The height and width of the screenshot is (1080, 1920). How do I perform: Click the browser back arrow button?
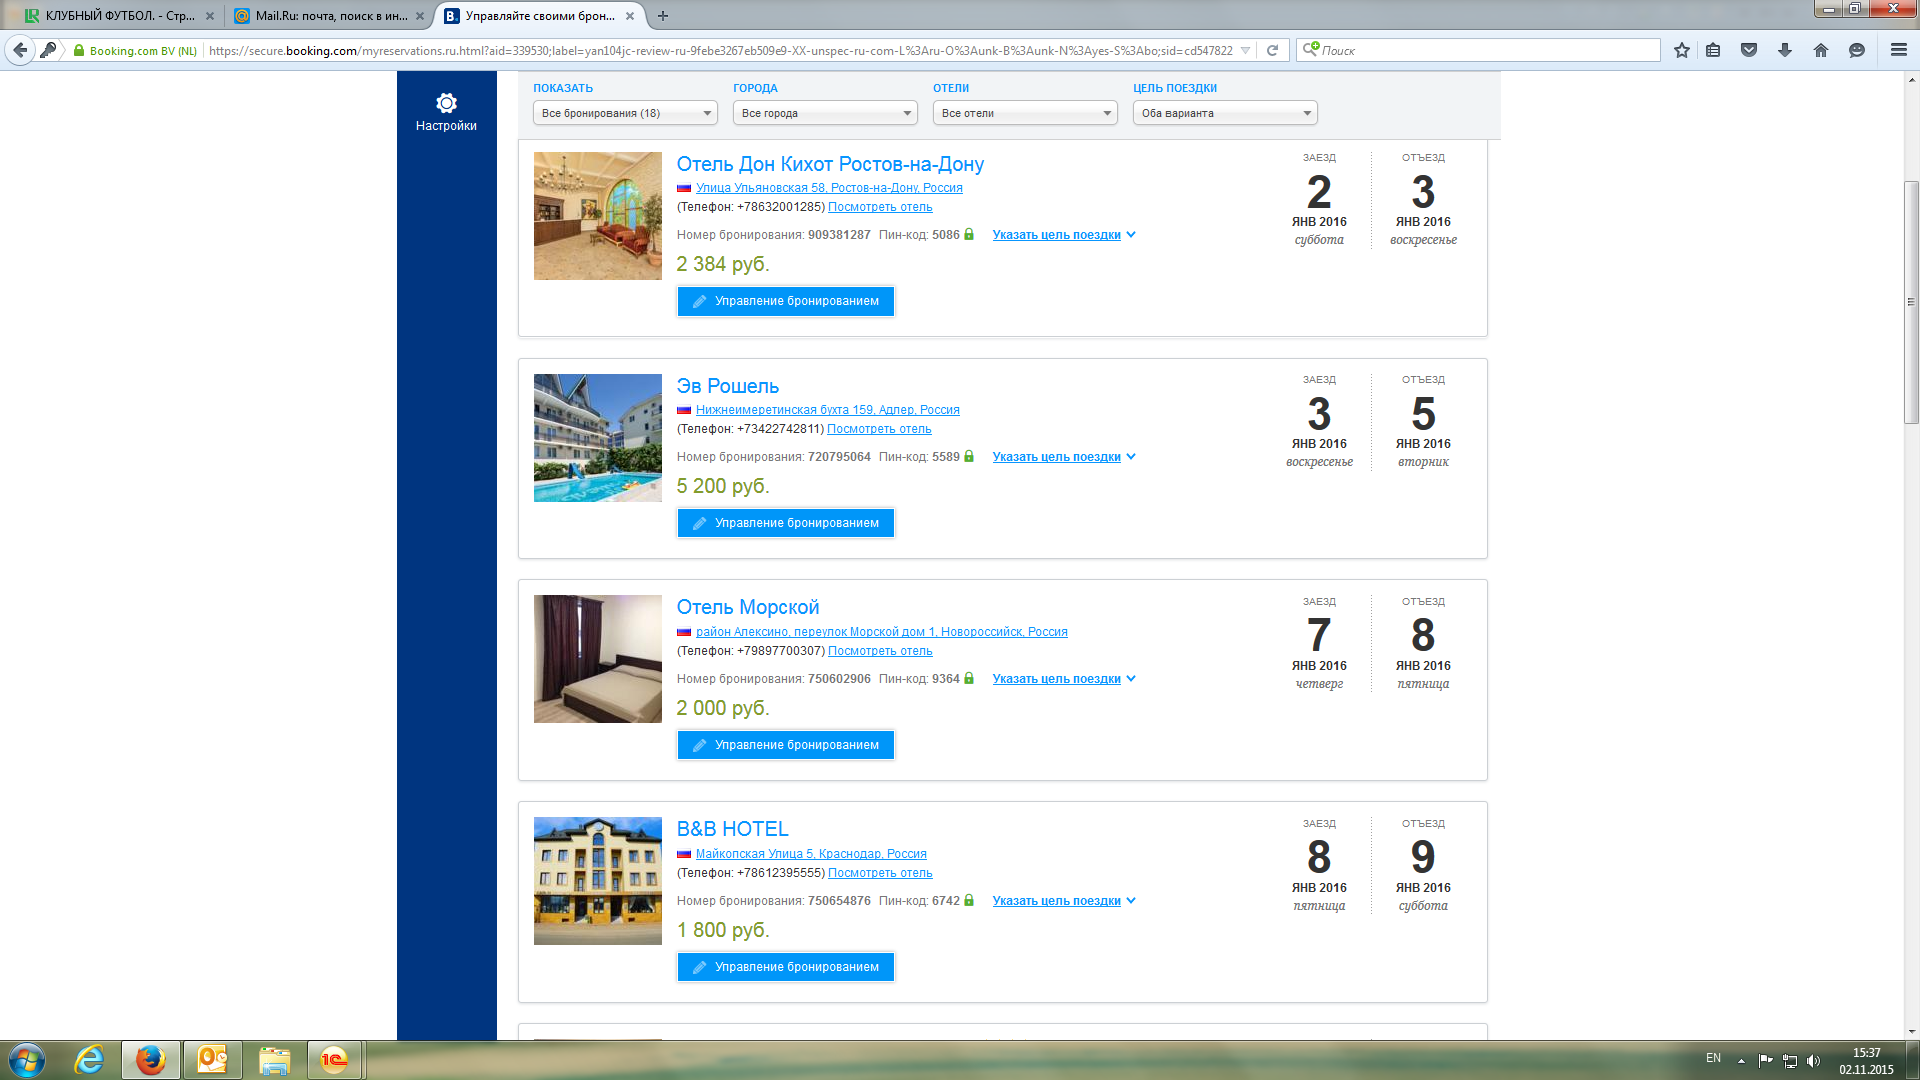tap(20, 50)
